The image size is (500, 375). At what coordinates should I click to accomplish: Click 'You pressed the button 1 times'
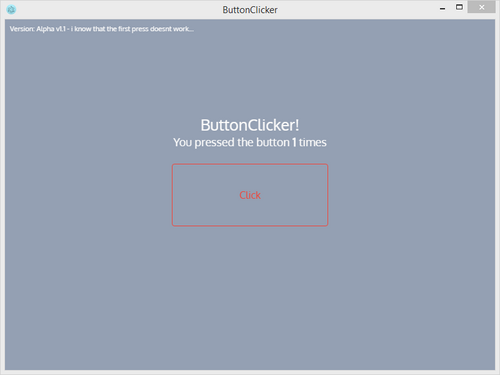250,143
